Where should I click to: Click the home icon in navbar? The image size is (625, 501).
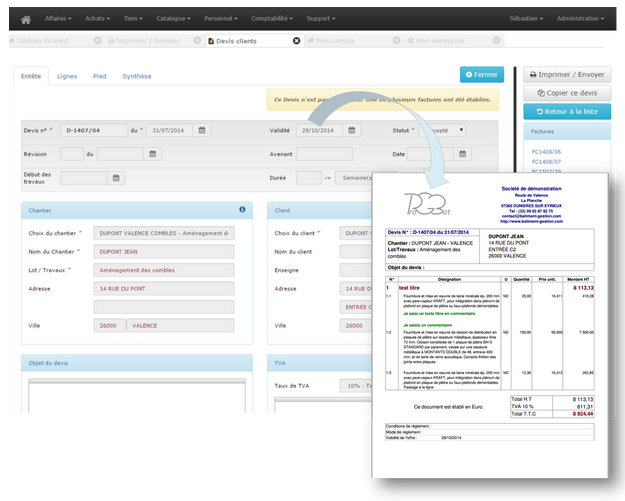26,18
